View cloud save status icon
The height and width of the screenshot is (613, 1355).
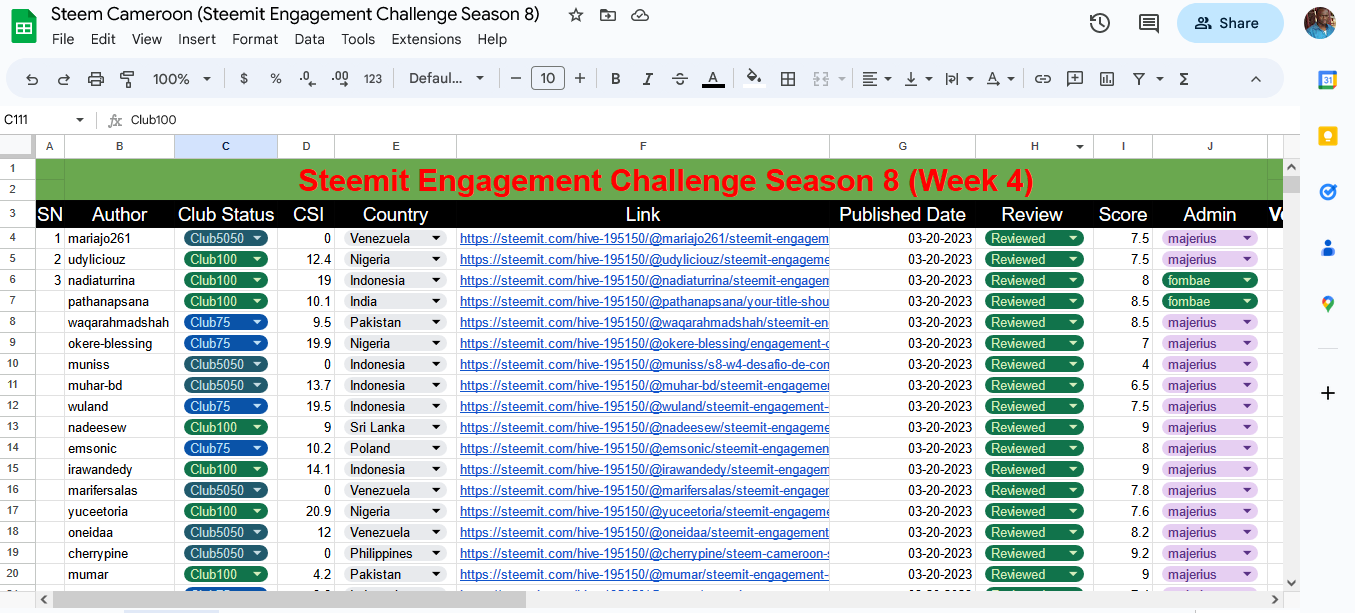[640, 15]
